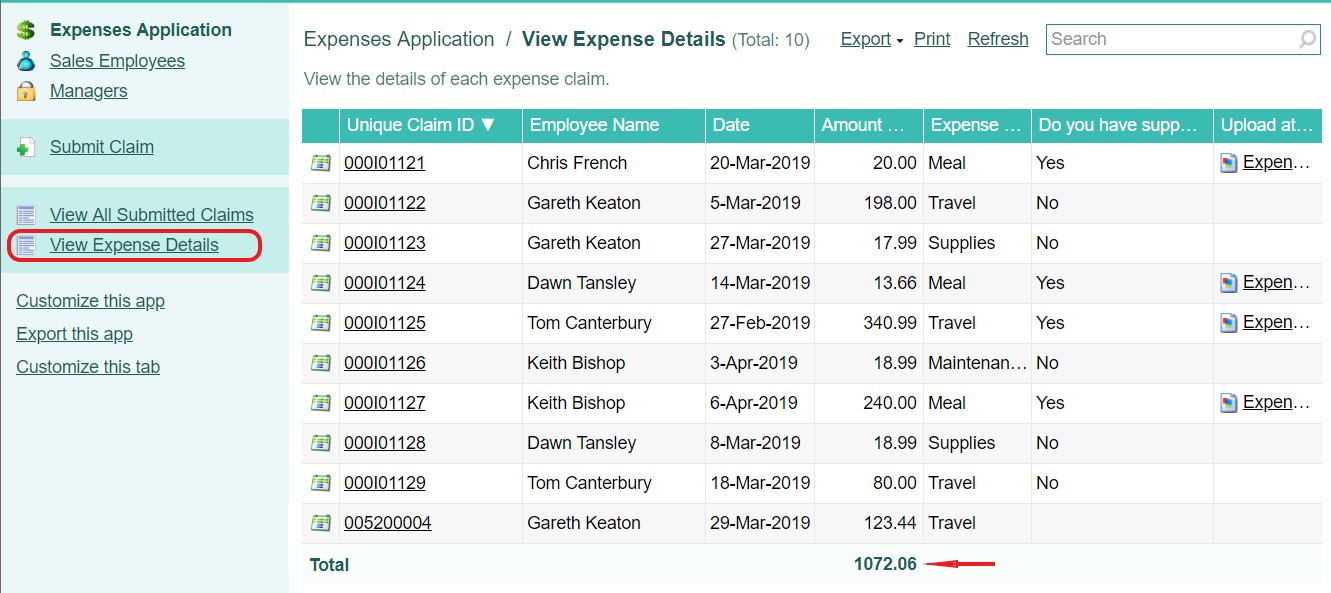Click the View All Submitted Claims list icon

point(26,215)
